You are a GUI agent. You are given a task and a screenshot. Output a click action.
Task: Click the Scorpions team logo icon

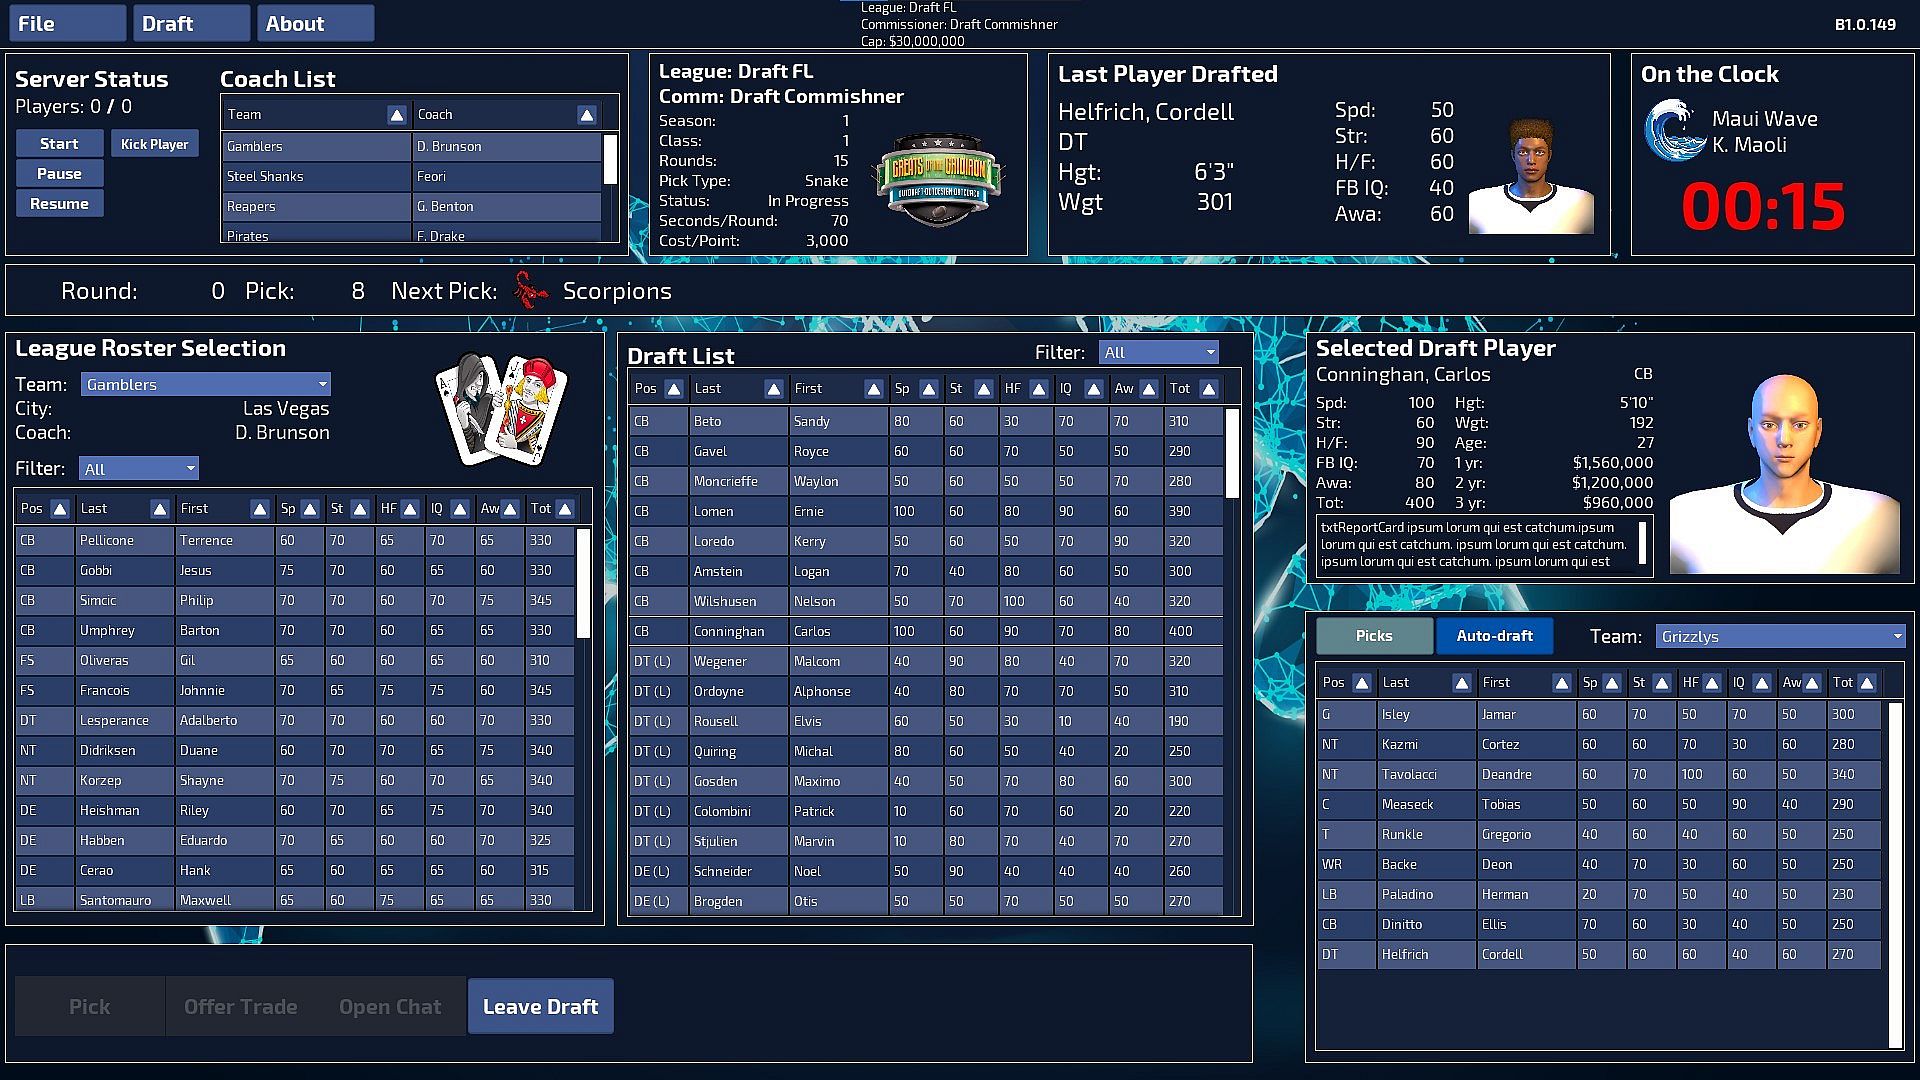(531, 291)
